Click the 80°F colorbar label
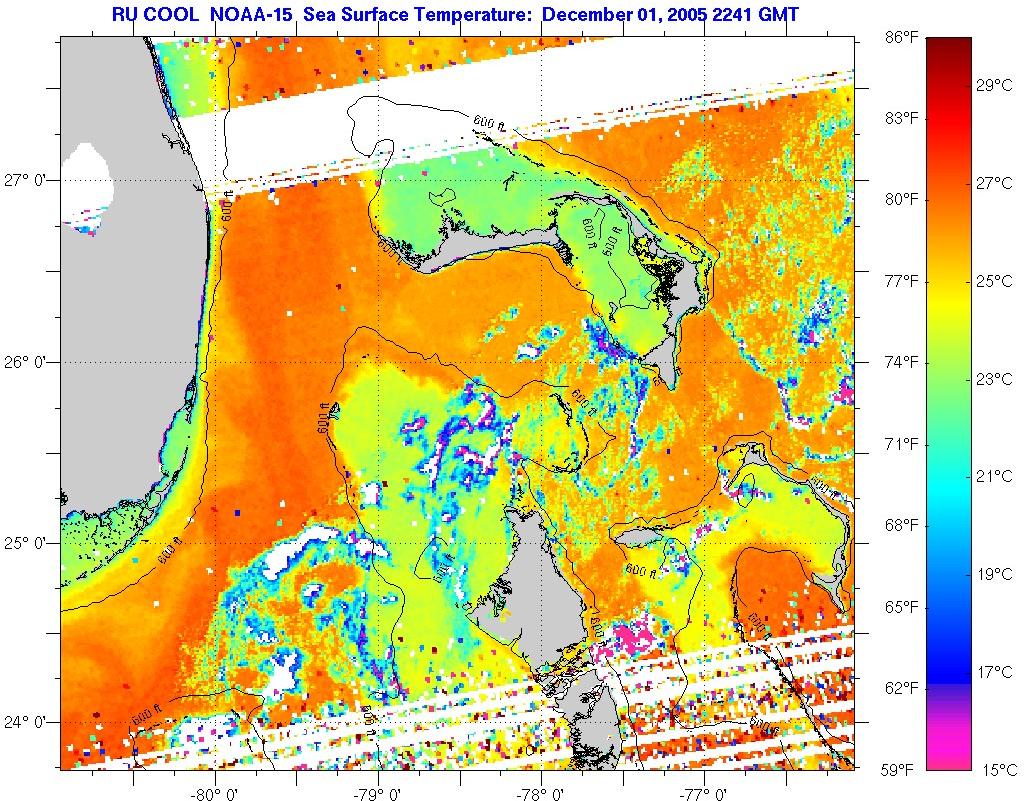Screen dimensions: 1024x801 click(x=902, y=200)
